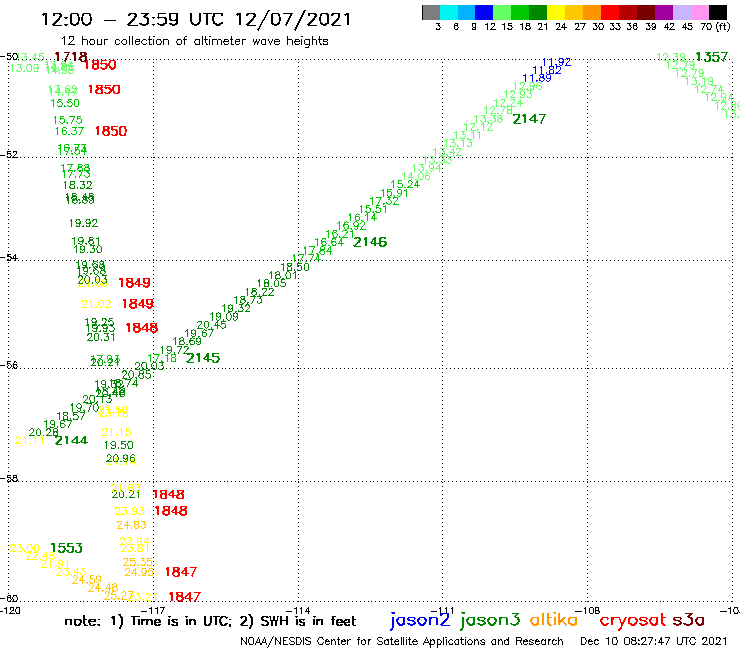Image resolution: width=740 pixels, height=650 pixels.
Task: Click the 'Dec 10 08:27:47 UTC 2021' timestamp
Action: click(x=653, y=642)
